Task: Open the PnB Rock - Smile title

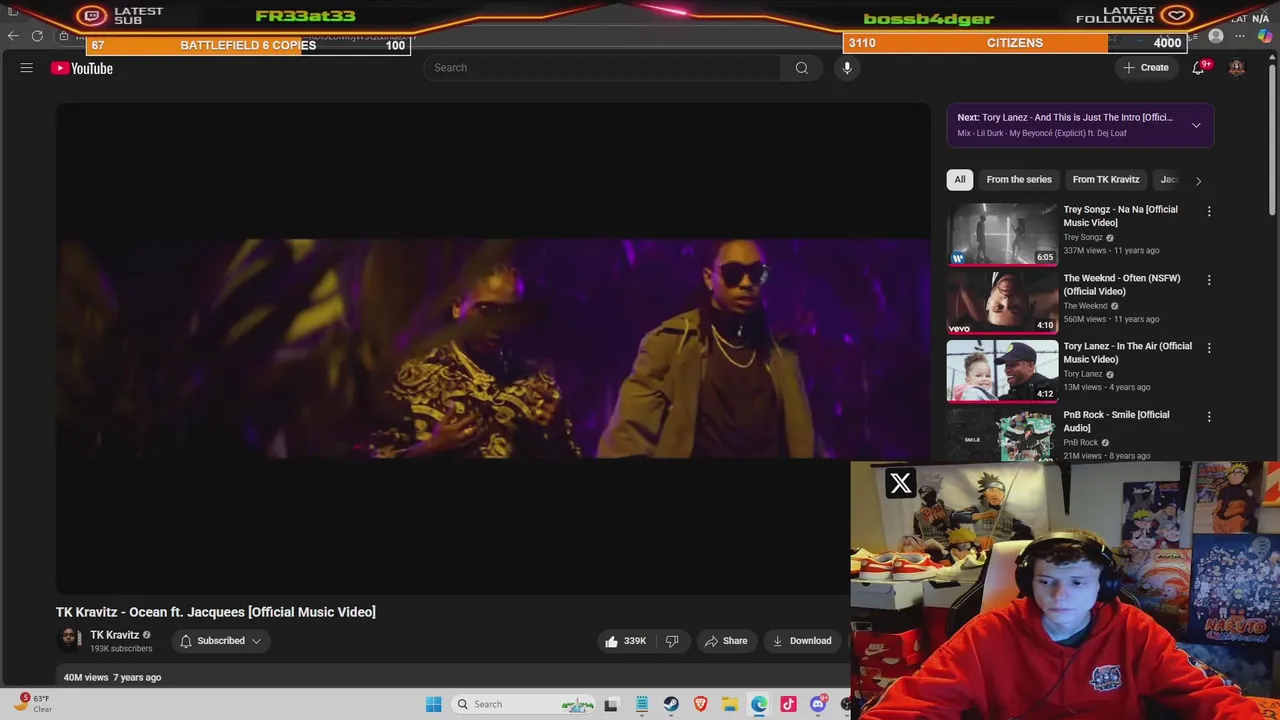Action: tap(1116, 421)
